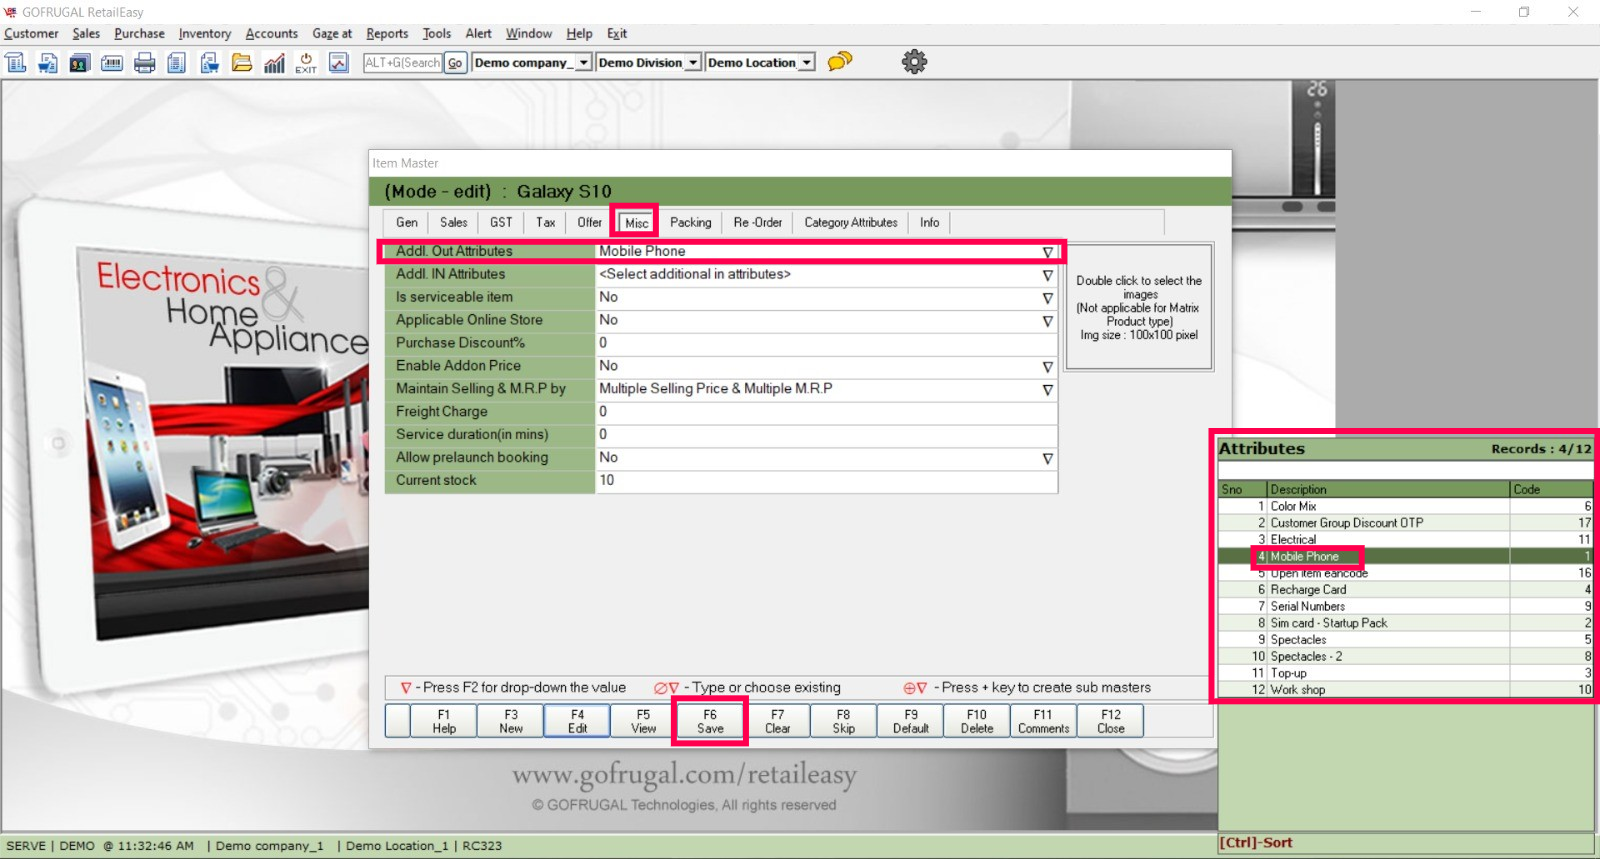Click the Go button beside search

455,63
